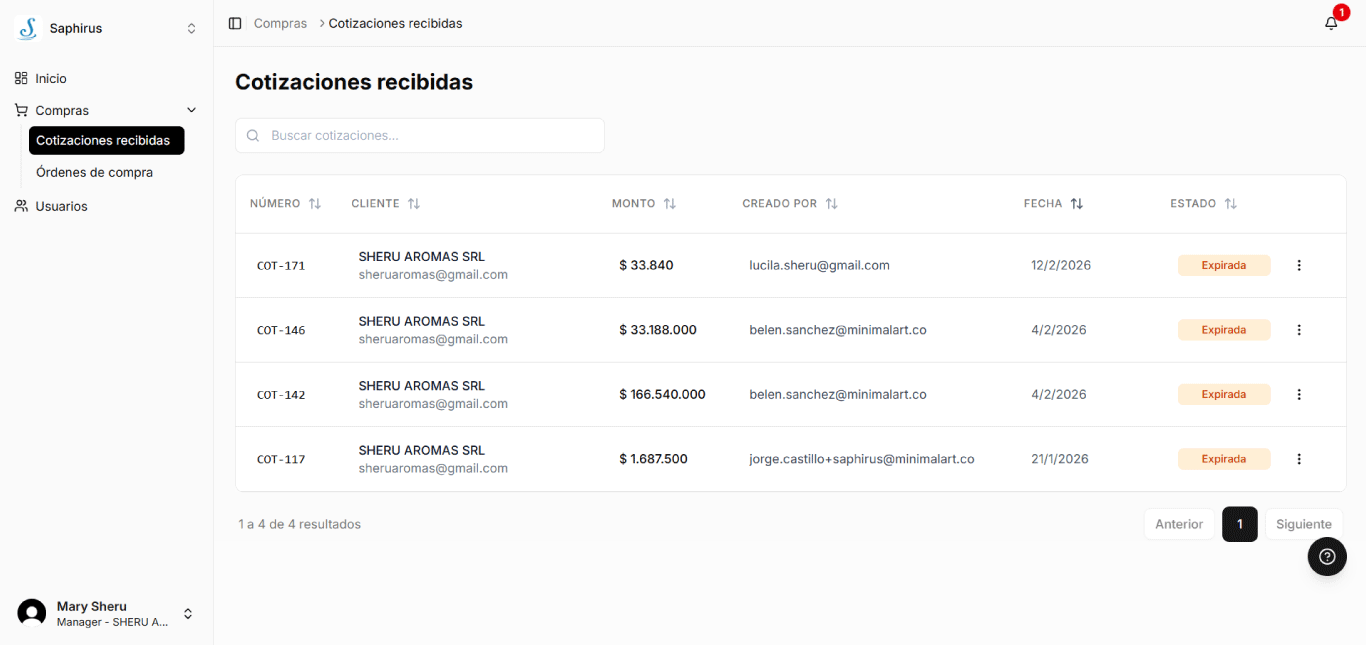
Task: Open actions menu for COT-171 row
Action: (1299, 265)
